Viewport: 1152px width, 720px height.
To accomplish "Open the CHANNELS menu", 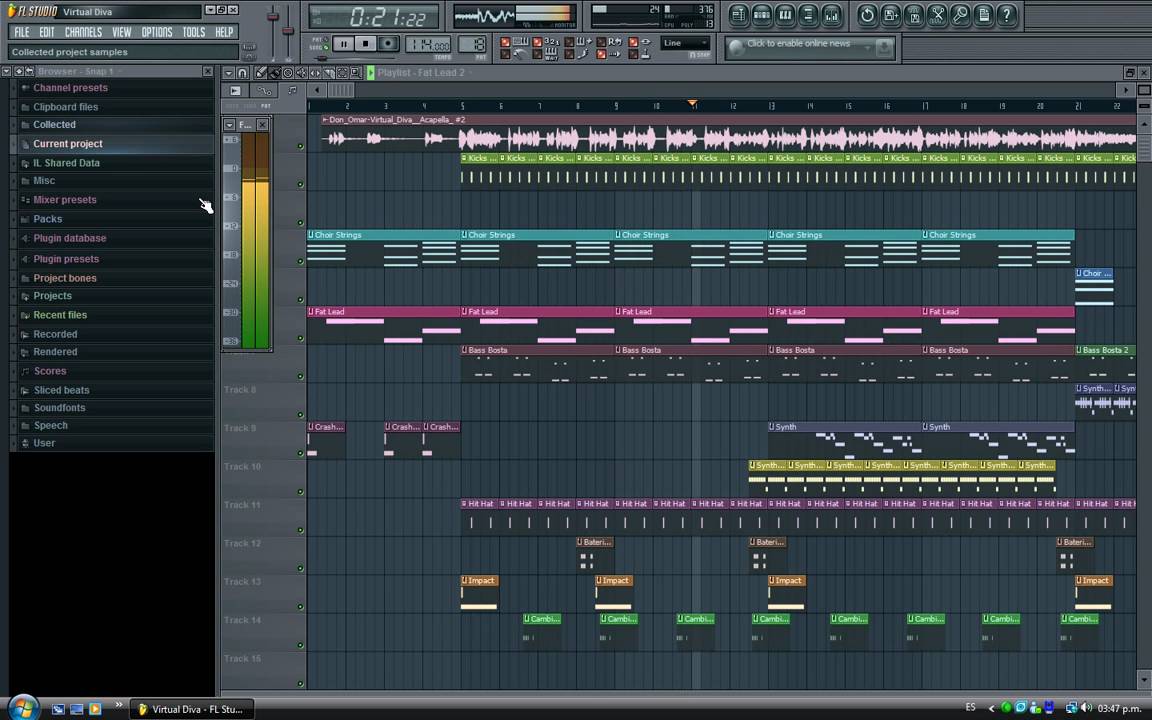I will (83, 32).
